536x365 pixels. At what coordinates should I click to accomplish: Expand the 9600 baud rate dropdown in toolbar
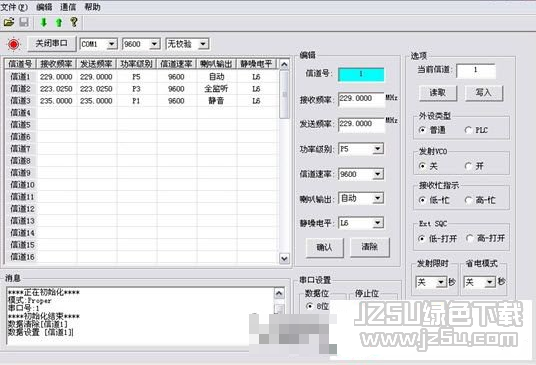155,44
